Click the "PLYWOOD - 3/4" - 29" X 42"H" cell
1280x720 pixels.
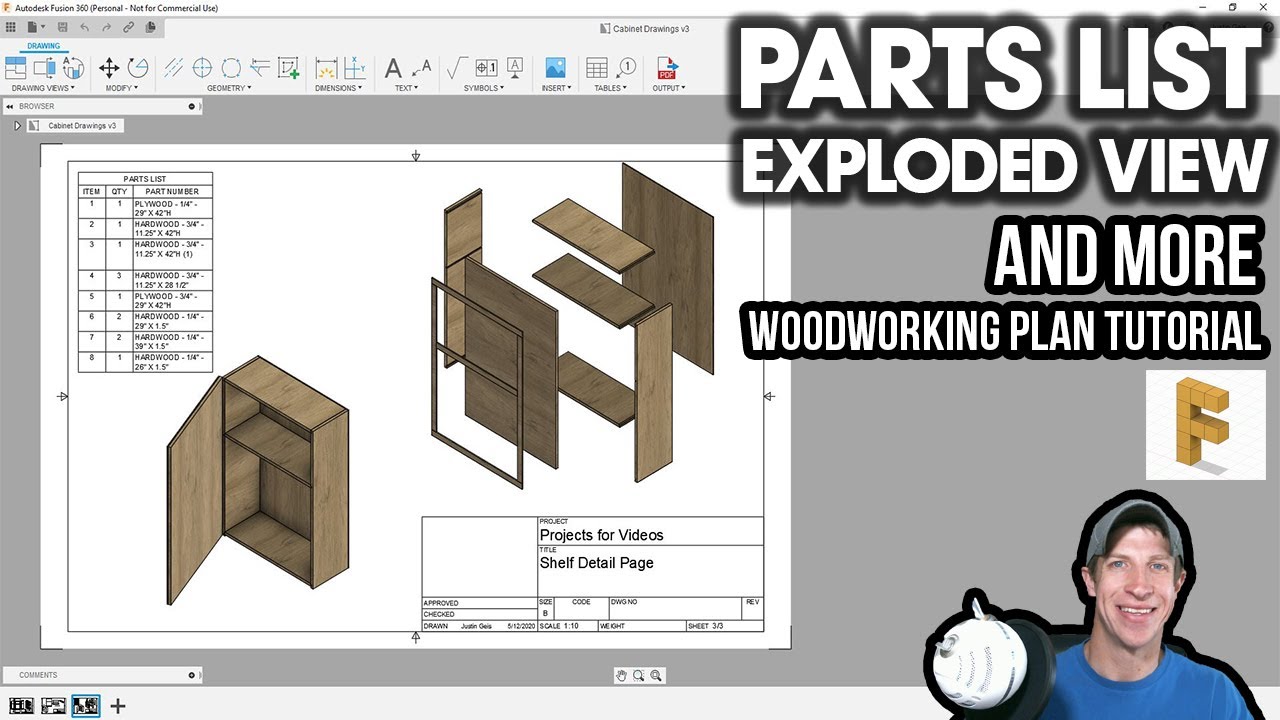pos(172,300)
